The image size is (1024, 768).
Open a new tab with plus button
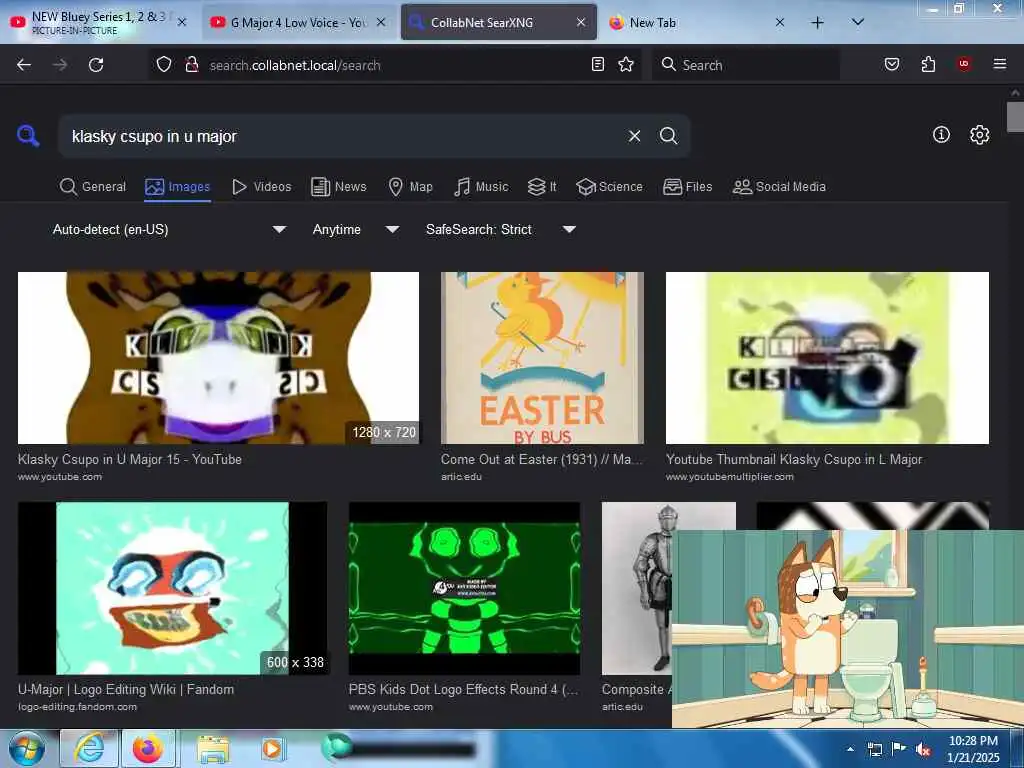tap(817, 22)
